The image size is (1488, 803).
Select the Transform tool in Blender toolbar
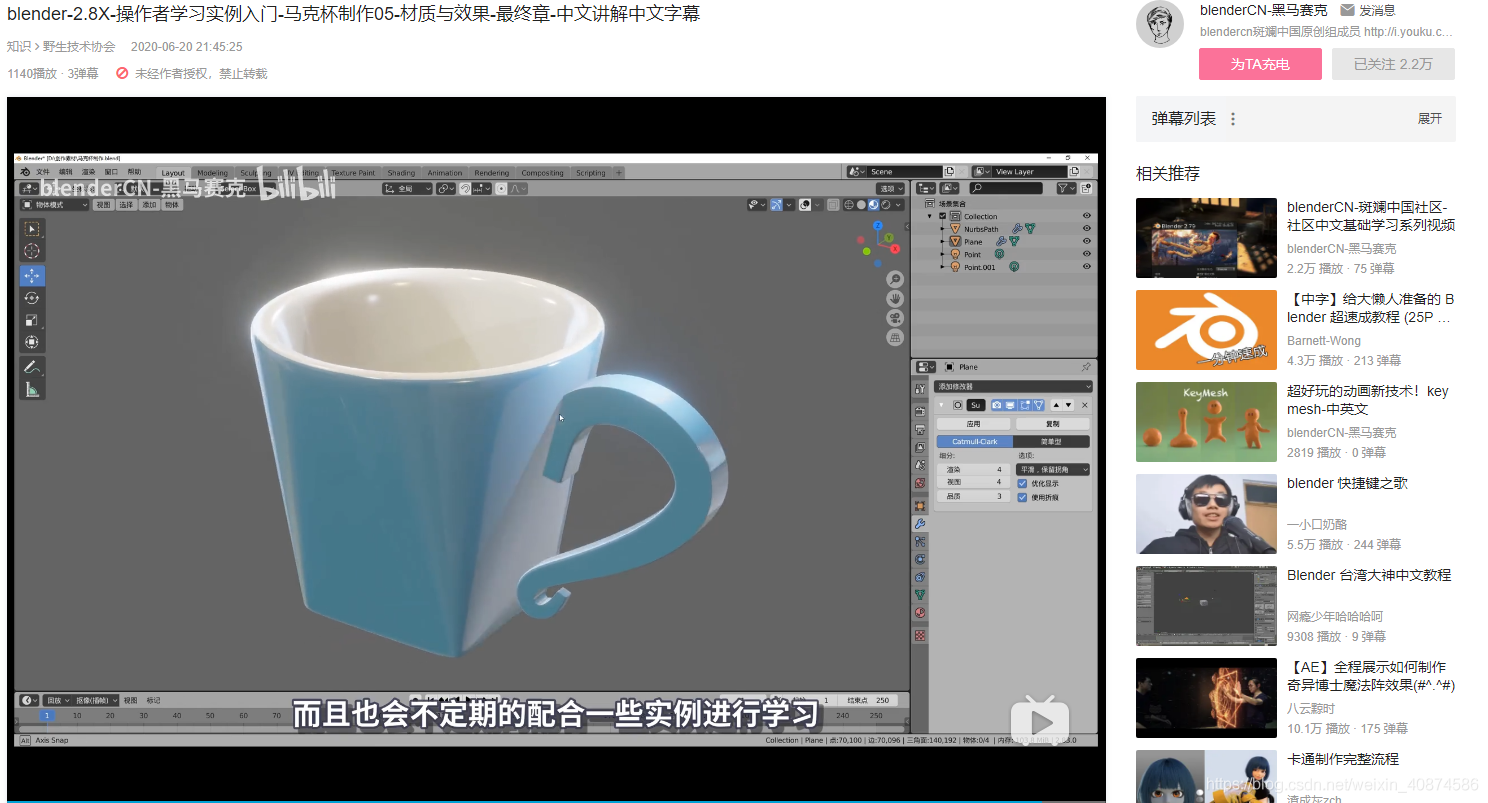32,342
